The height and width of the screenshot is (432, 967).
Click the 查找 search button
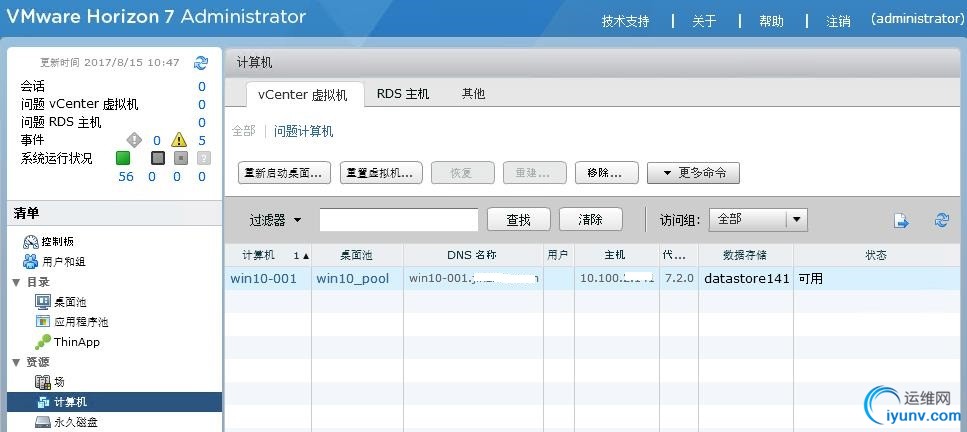519,220
